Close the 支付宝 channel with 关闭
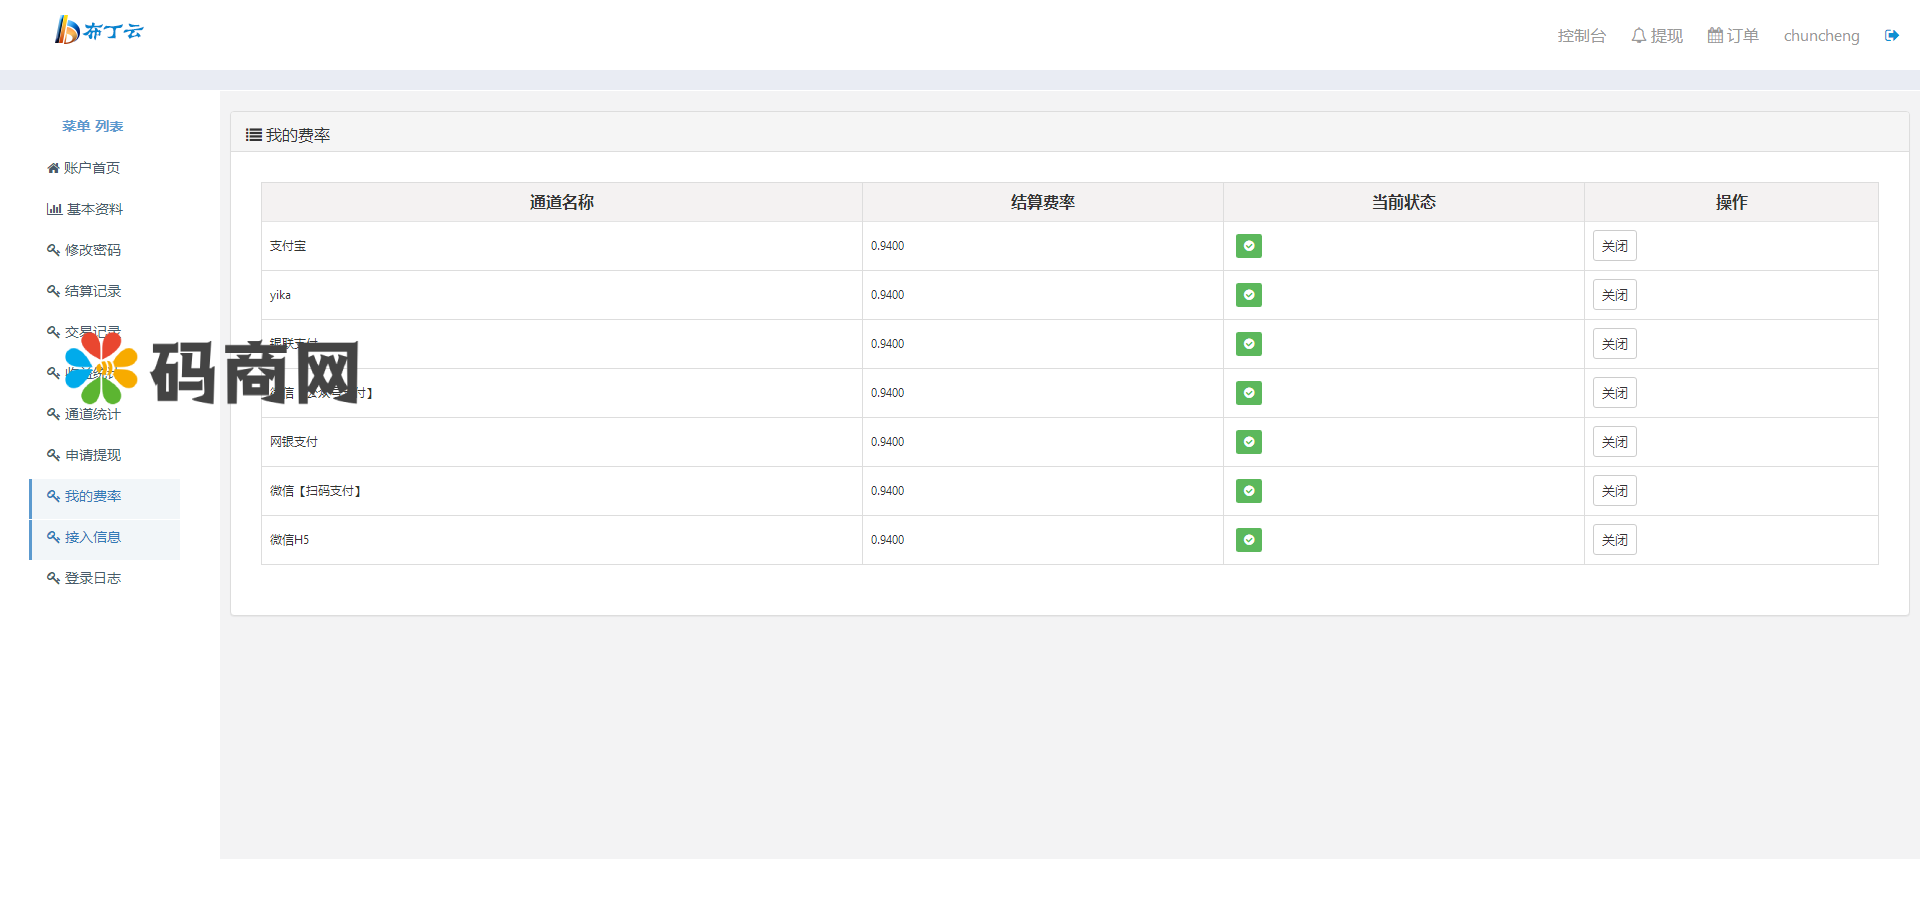1920x909 pixels. tap(1614, 246)
